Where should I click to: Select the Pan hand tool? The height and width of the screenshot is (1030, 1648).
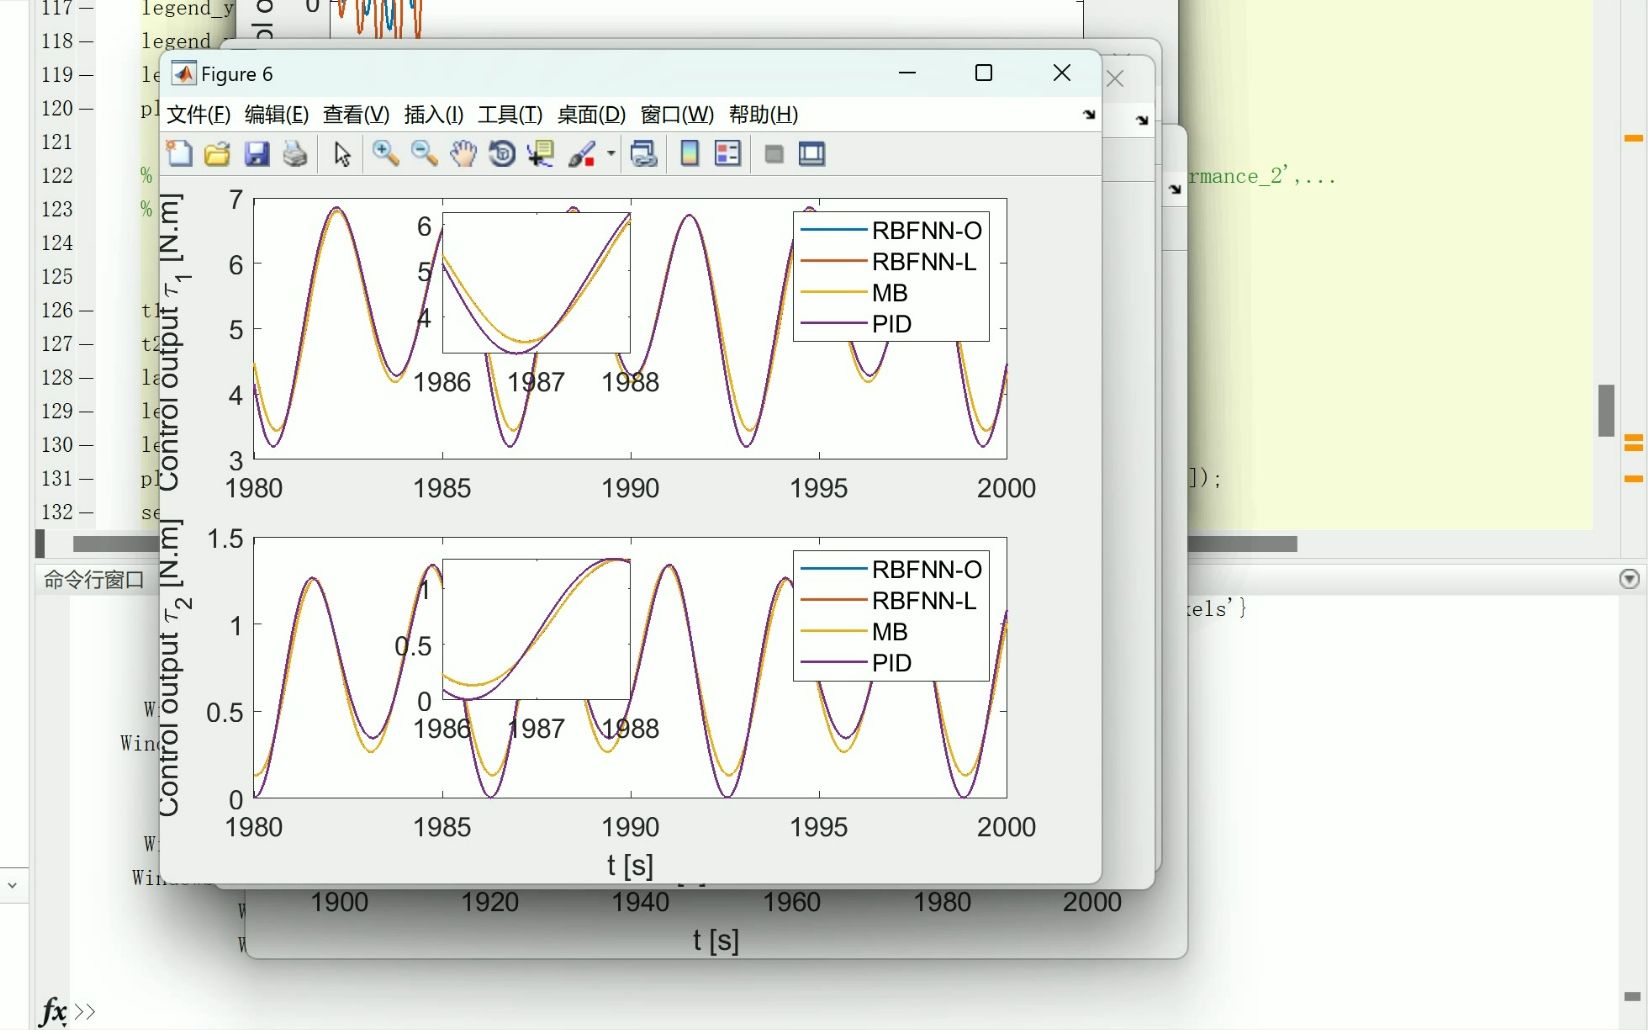tap(463, 154)
